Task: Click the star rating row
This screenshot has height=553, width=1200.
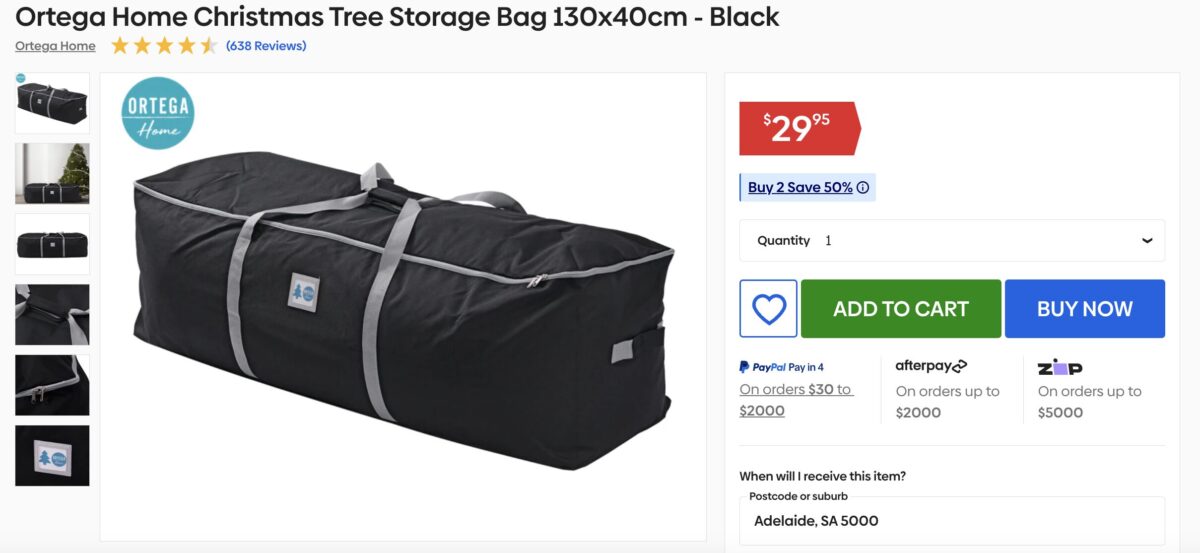Action: [x=164, y=46]
